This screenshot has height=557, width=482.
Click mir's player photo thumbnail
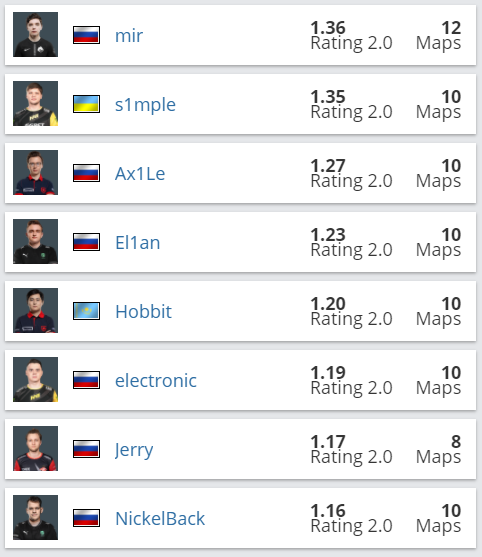pos(36,34)
